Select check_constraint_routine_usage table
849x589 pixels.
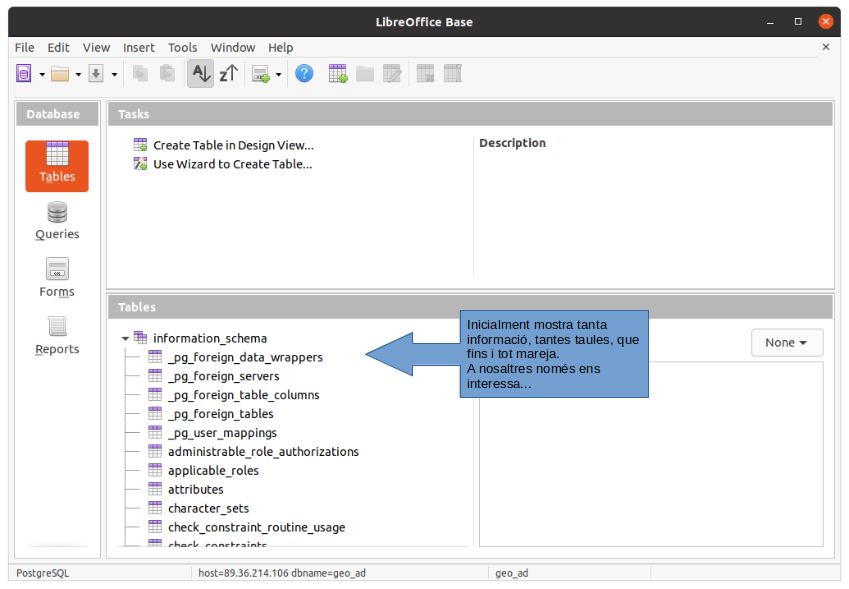pyautogui.click(x=257, y=527)
